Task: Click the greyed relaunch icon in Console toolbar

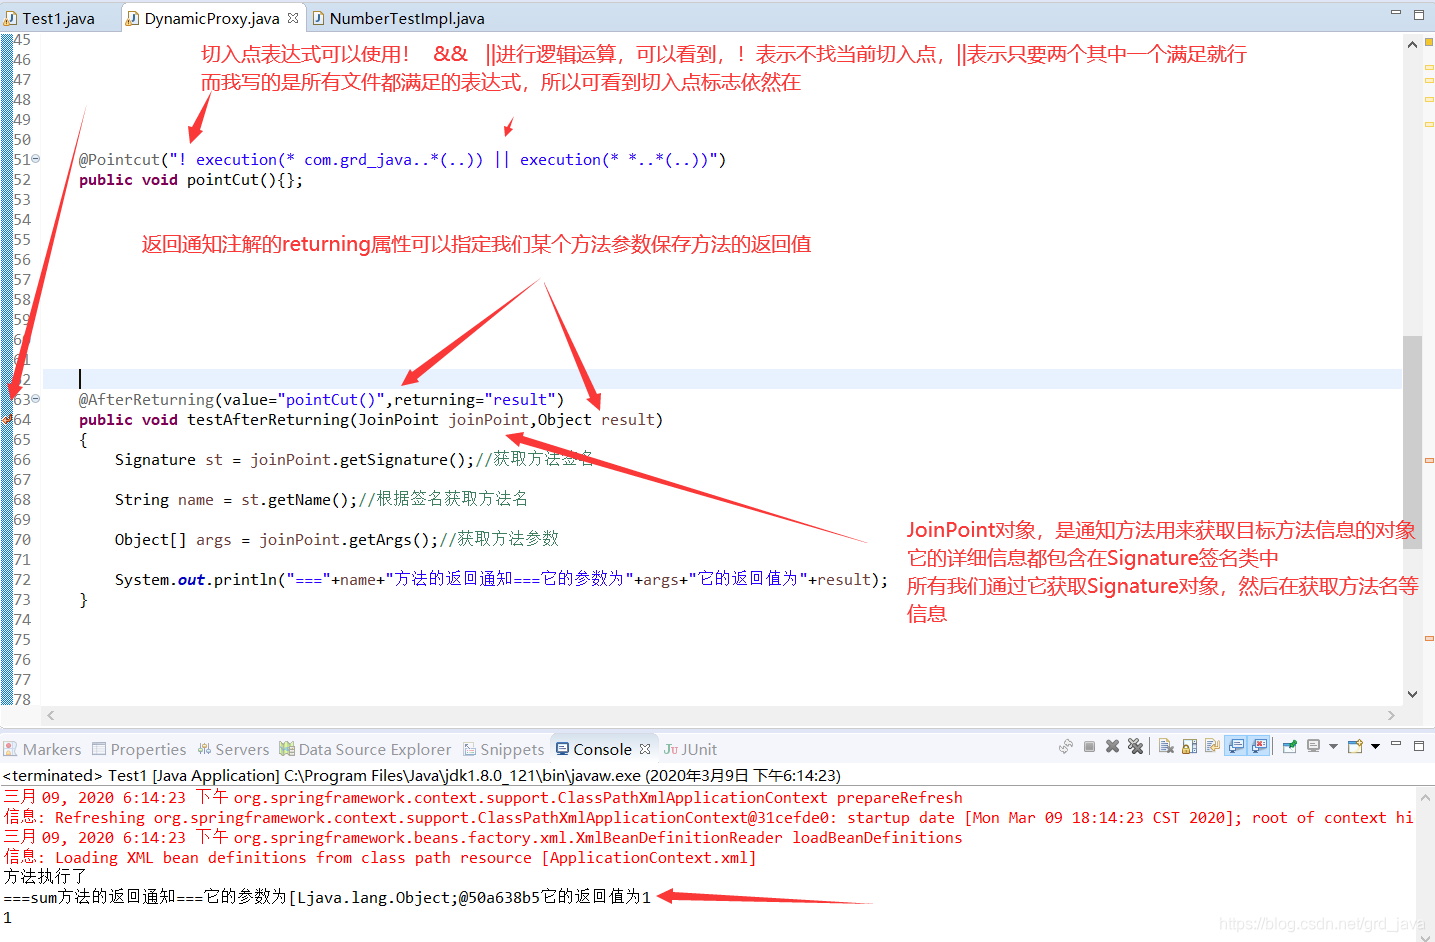Action: [1066, 746]
